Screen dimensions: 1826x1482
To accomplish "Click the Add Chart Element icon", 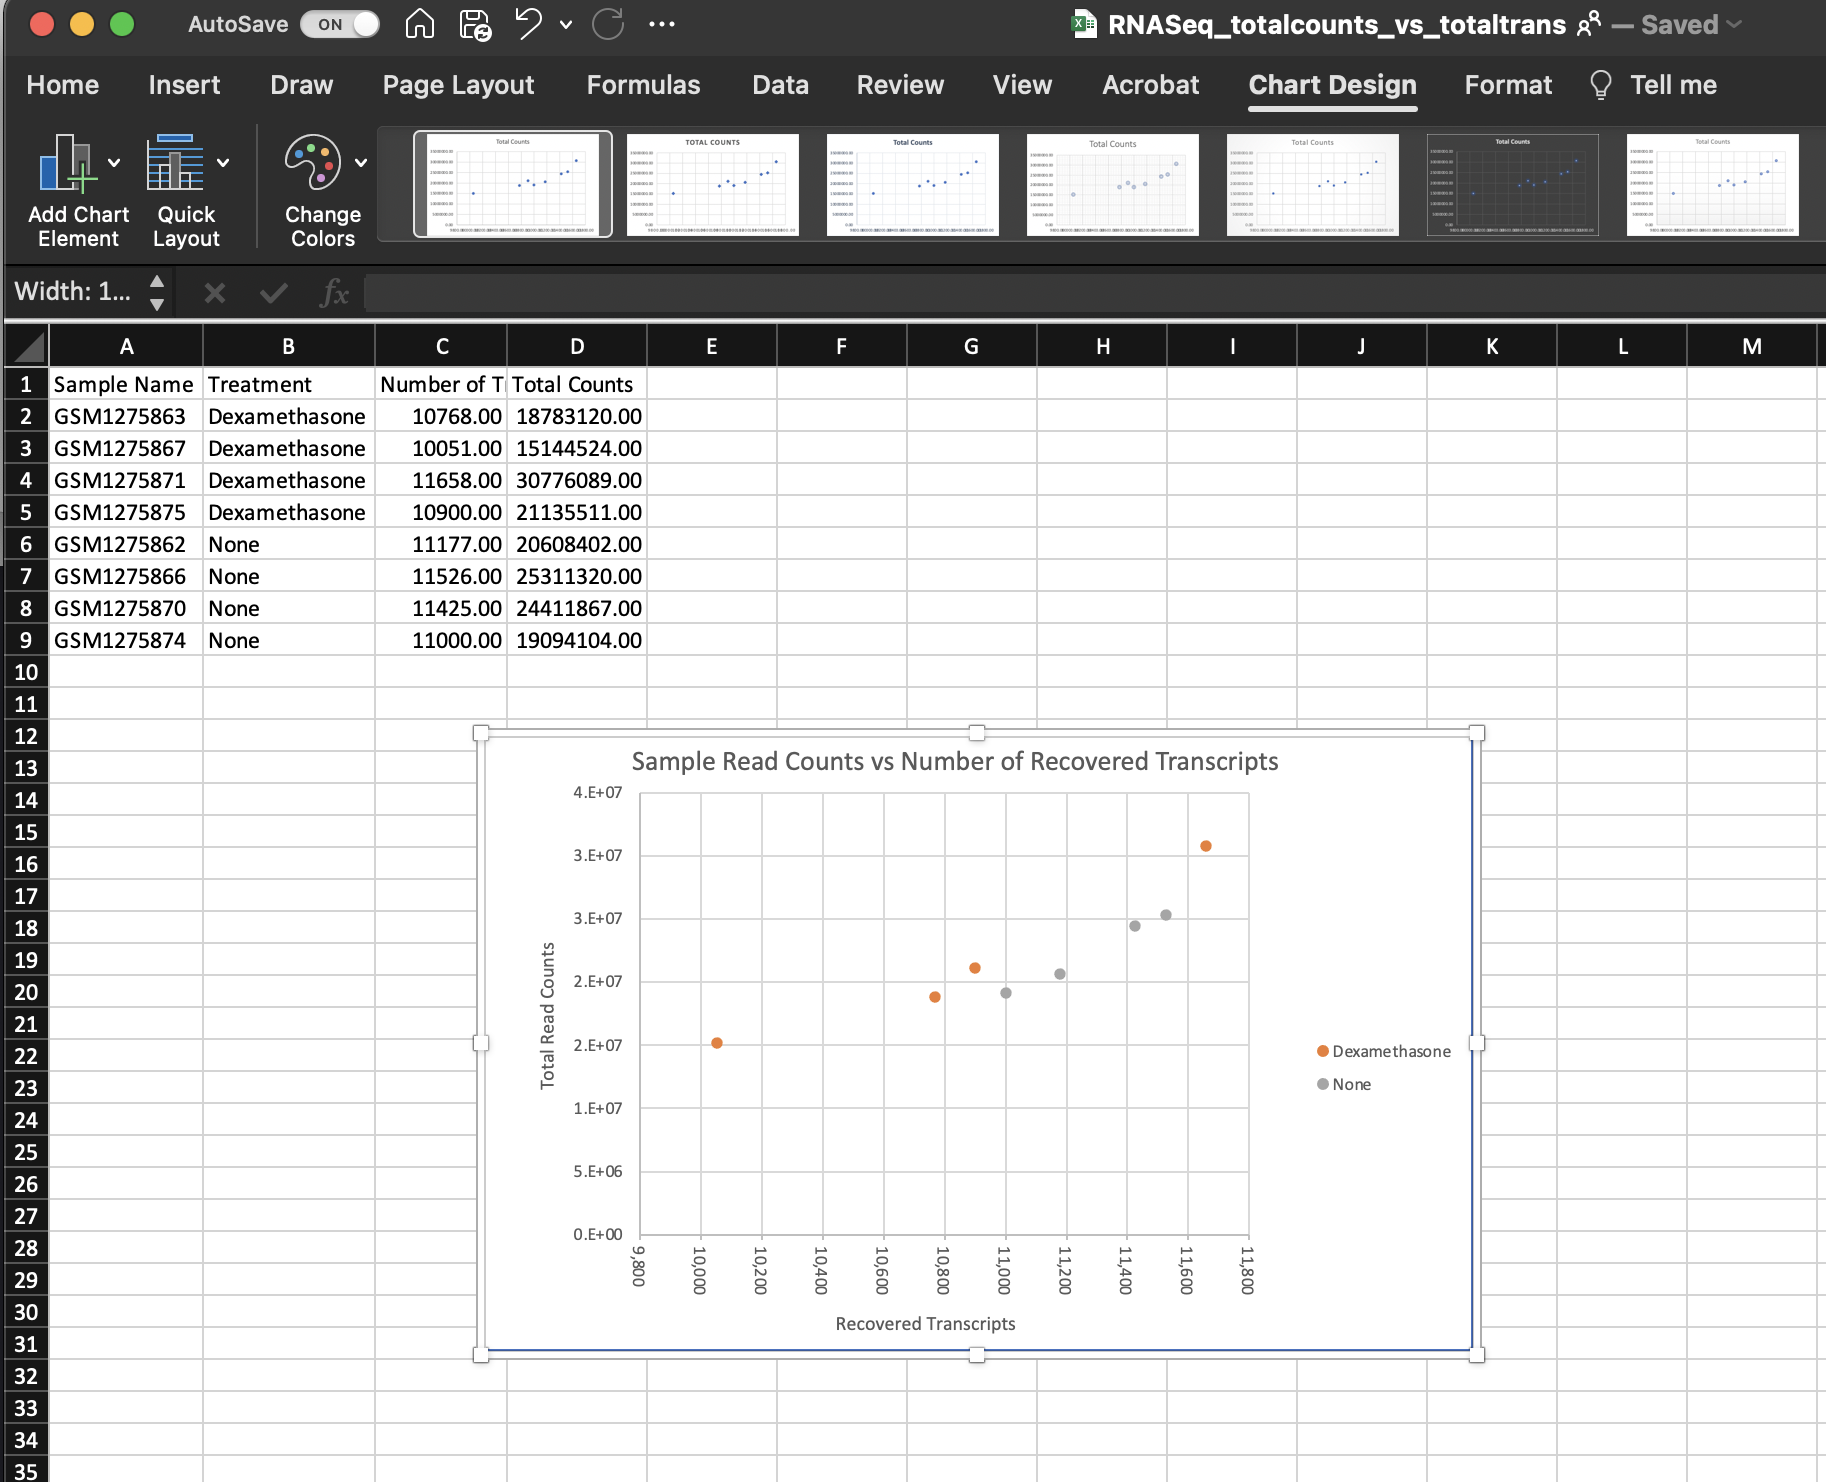I will tap(66, 163).
